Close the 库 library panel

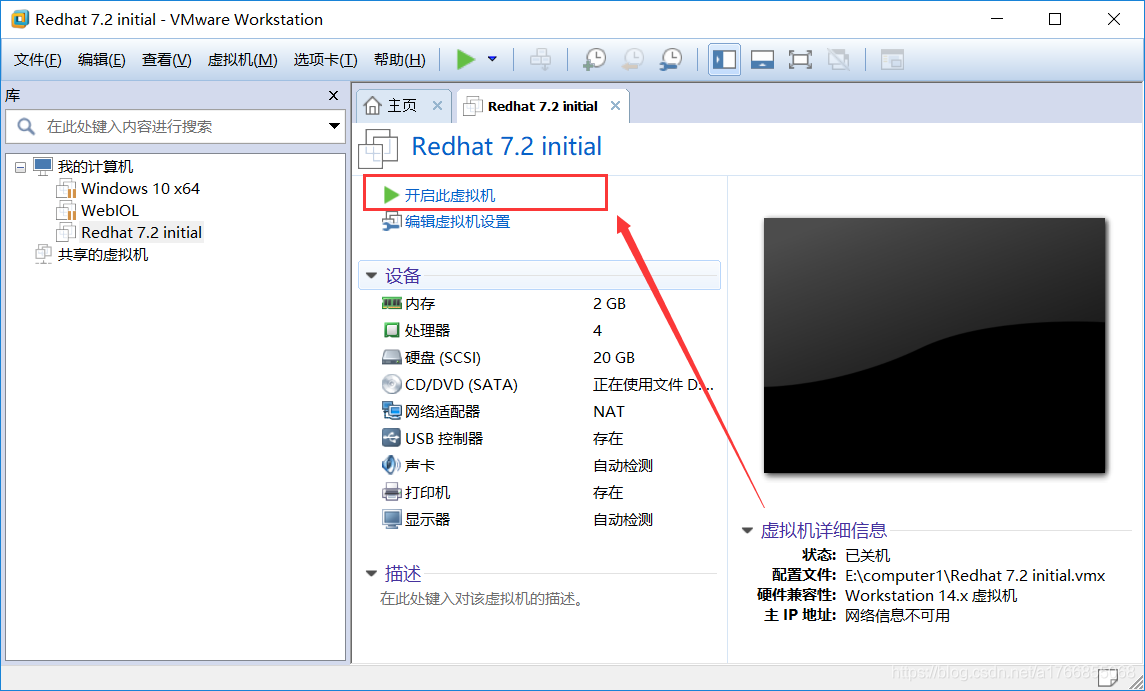tap(334, 96)
